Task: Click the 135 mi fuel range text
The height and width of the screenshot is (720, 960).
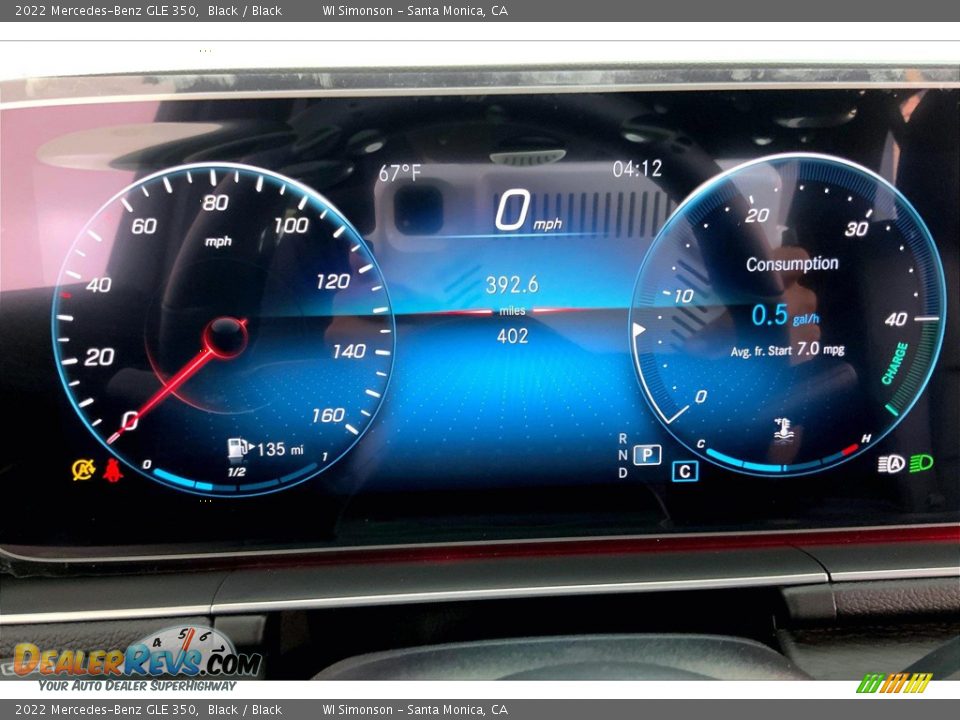Action: click(280, 449)
